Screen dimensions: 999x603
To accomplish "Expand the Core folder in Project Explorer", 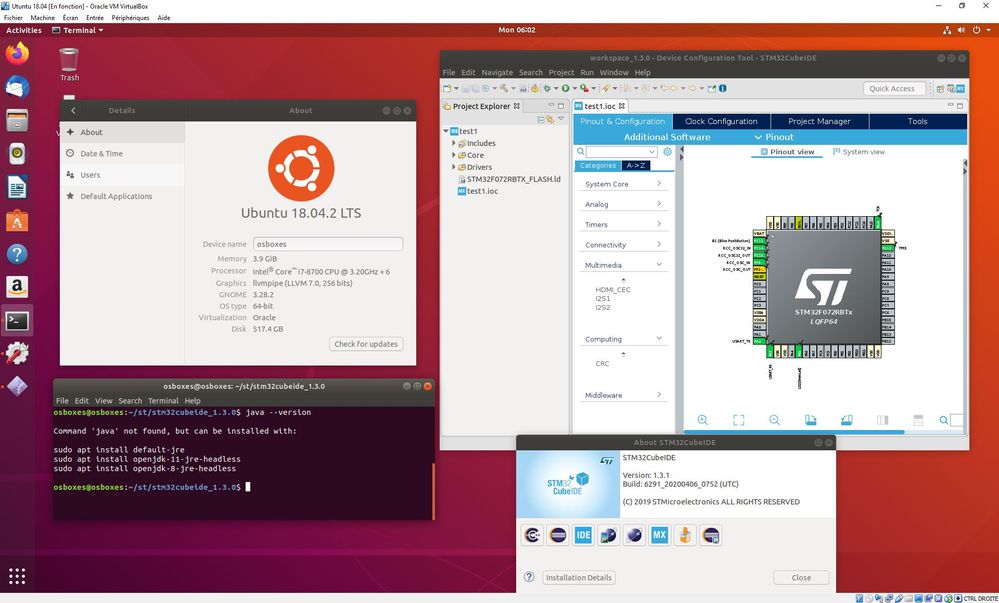I will coord(454,155).
